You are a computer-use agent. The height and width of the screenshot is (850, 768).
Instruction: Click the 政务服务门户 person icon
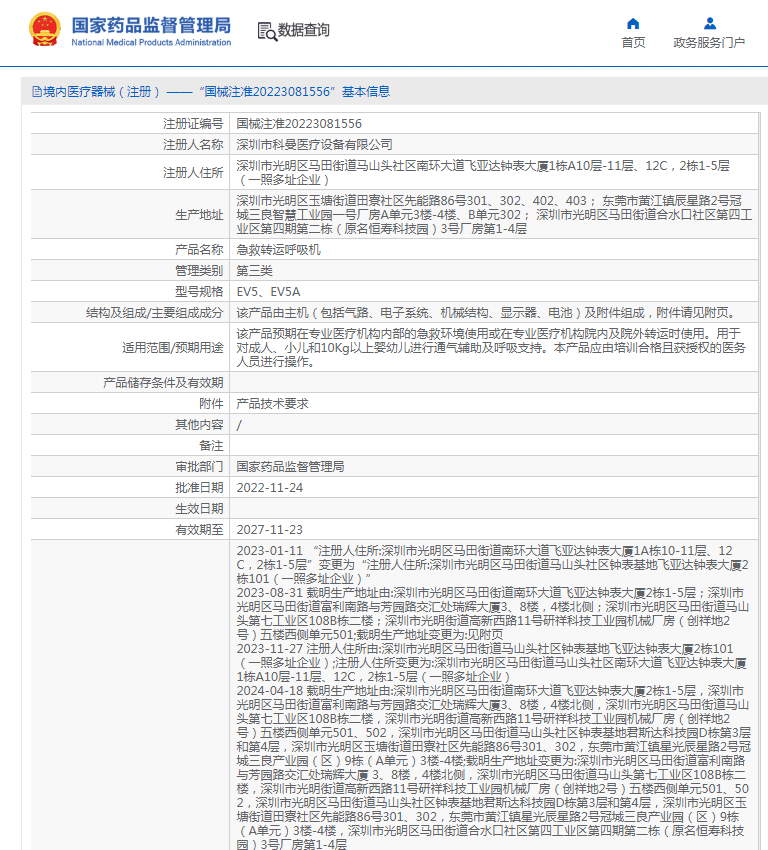tap(709, 23)
